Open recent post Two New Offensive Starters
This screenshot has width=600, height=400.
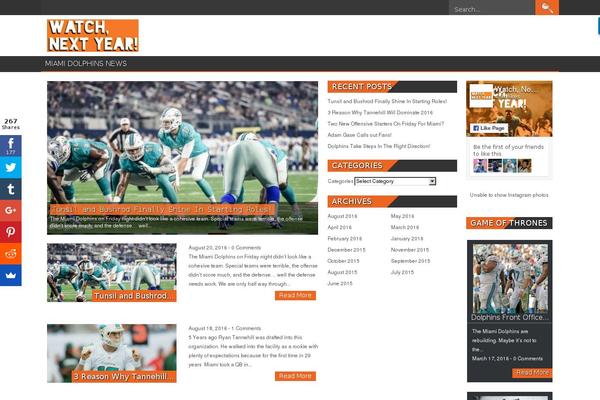(x=386, y=124)
